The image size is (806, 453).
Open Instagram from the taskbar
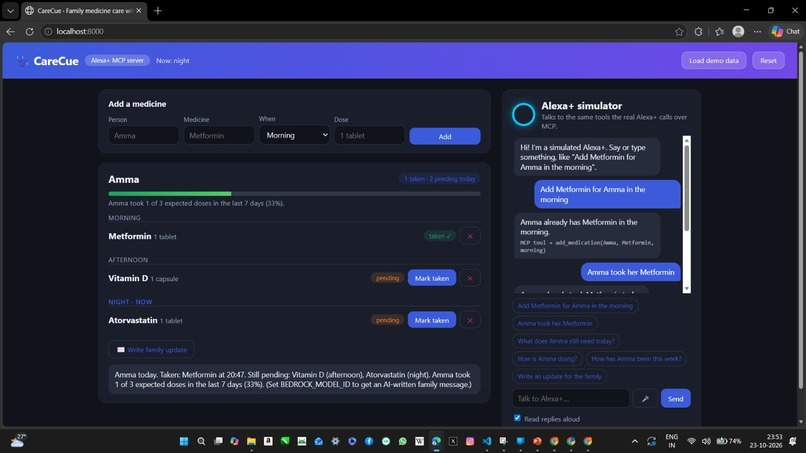(x=470, y=441)
